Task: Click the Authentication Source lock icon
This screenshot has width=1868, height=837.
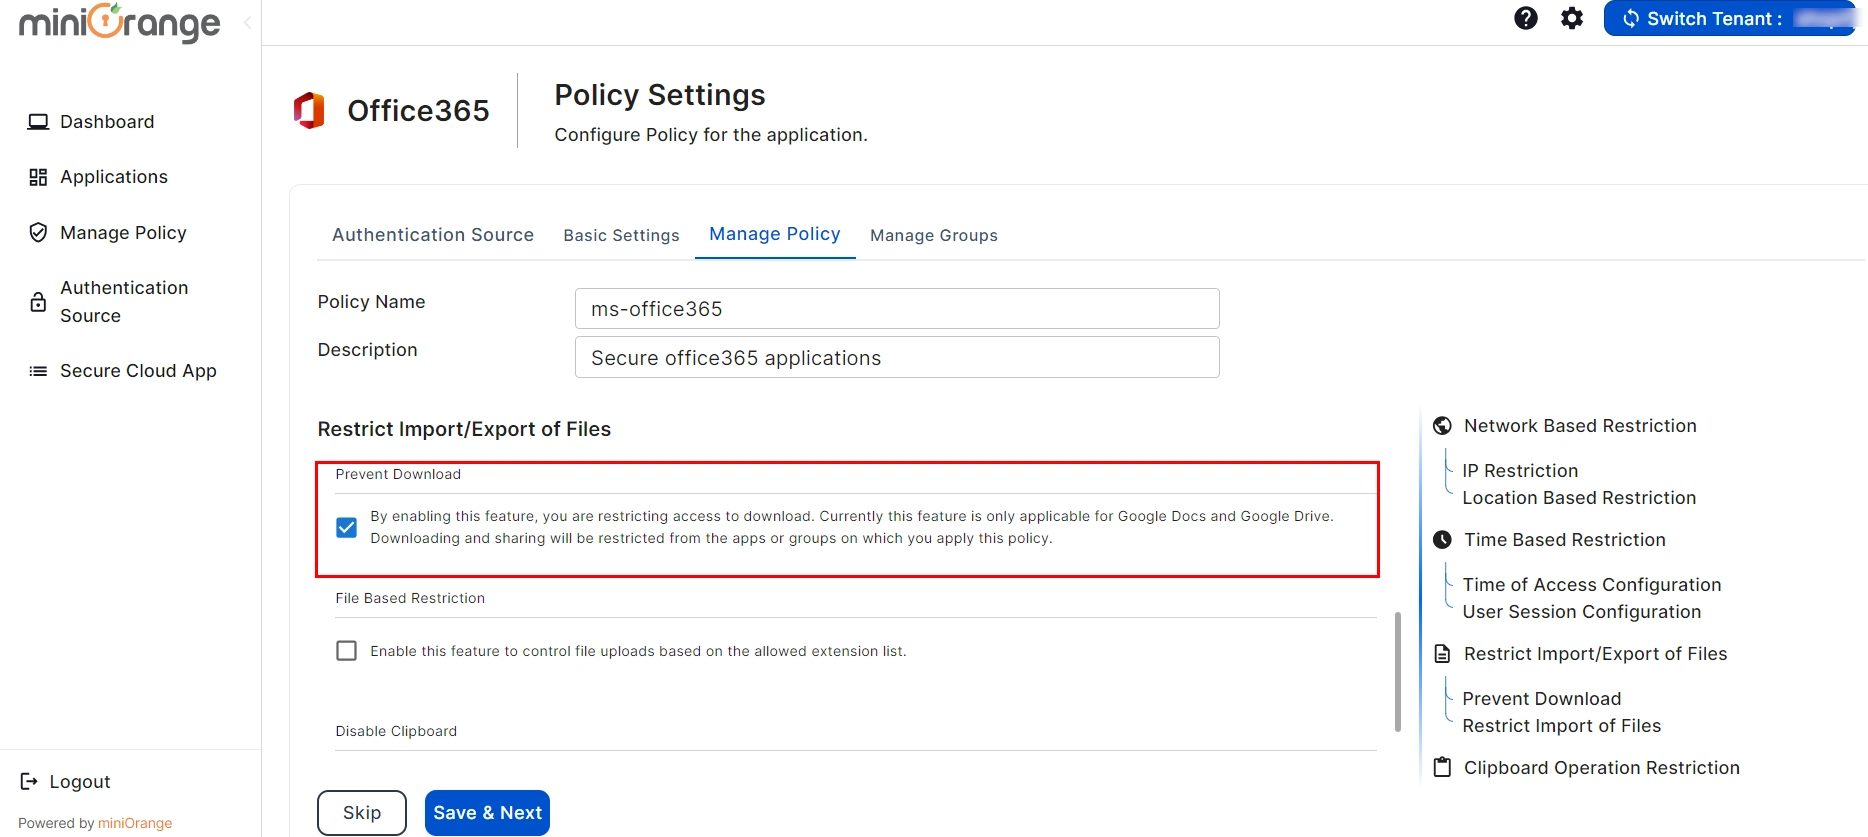Action: pos(38,302)
